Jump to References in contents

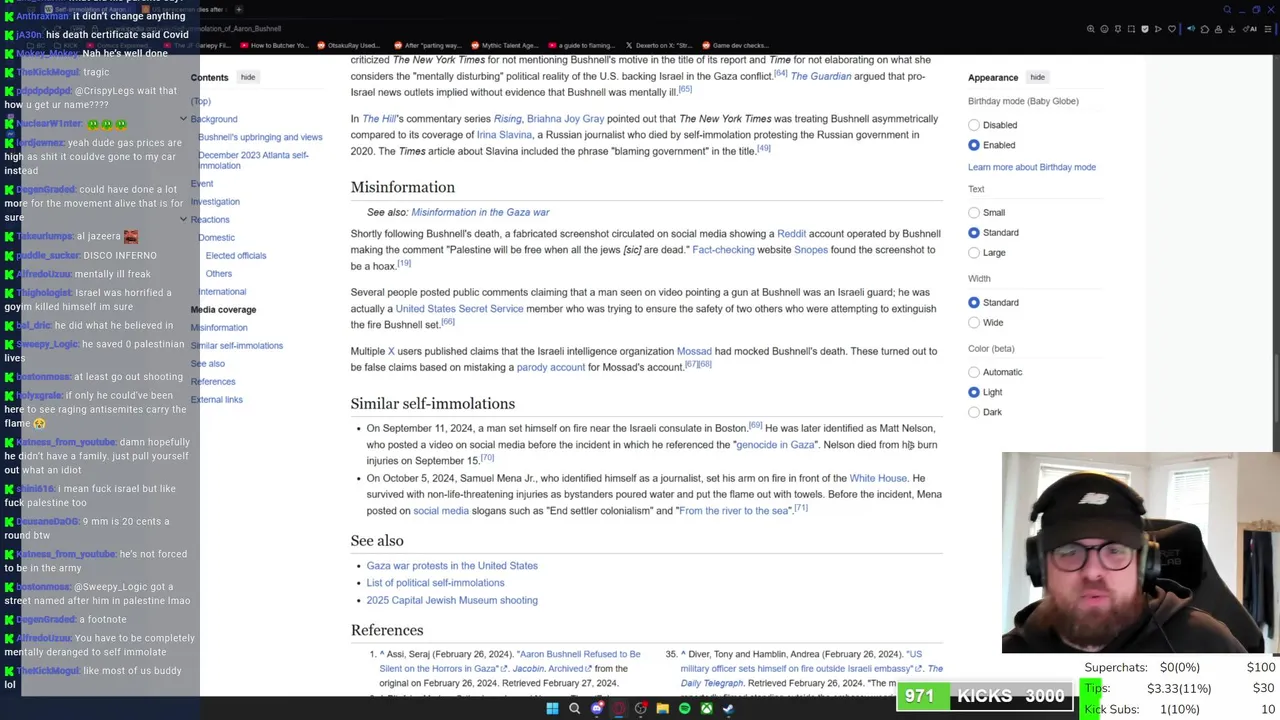213,381
